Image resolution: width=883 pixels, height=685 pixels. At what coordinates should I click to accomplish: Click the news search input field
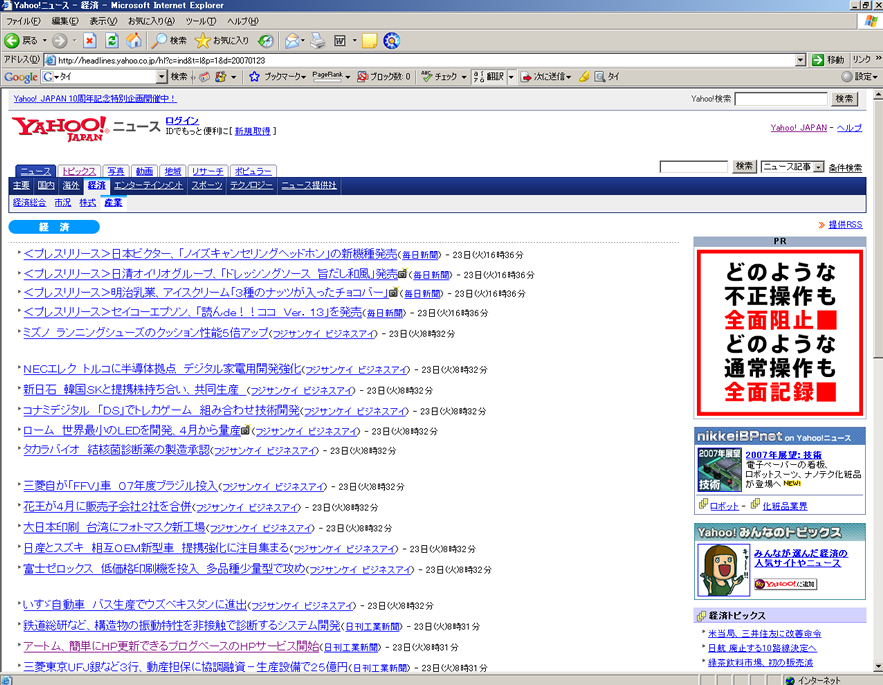pyautogui.click(x=694, y=167)
